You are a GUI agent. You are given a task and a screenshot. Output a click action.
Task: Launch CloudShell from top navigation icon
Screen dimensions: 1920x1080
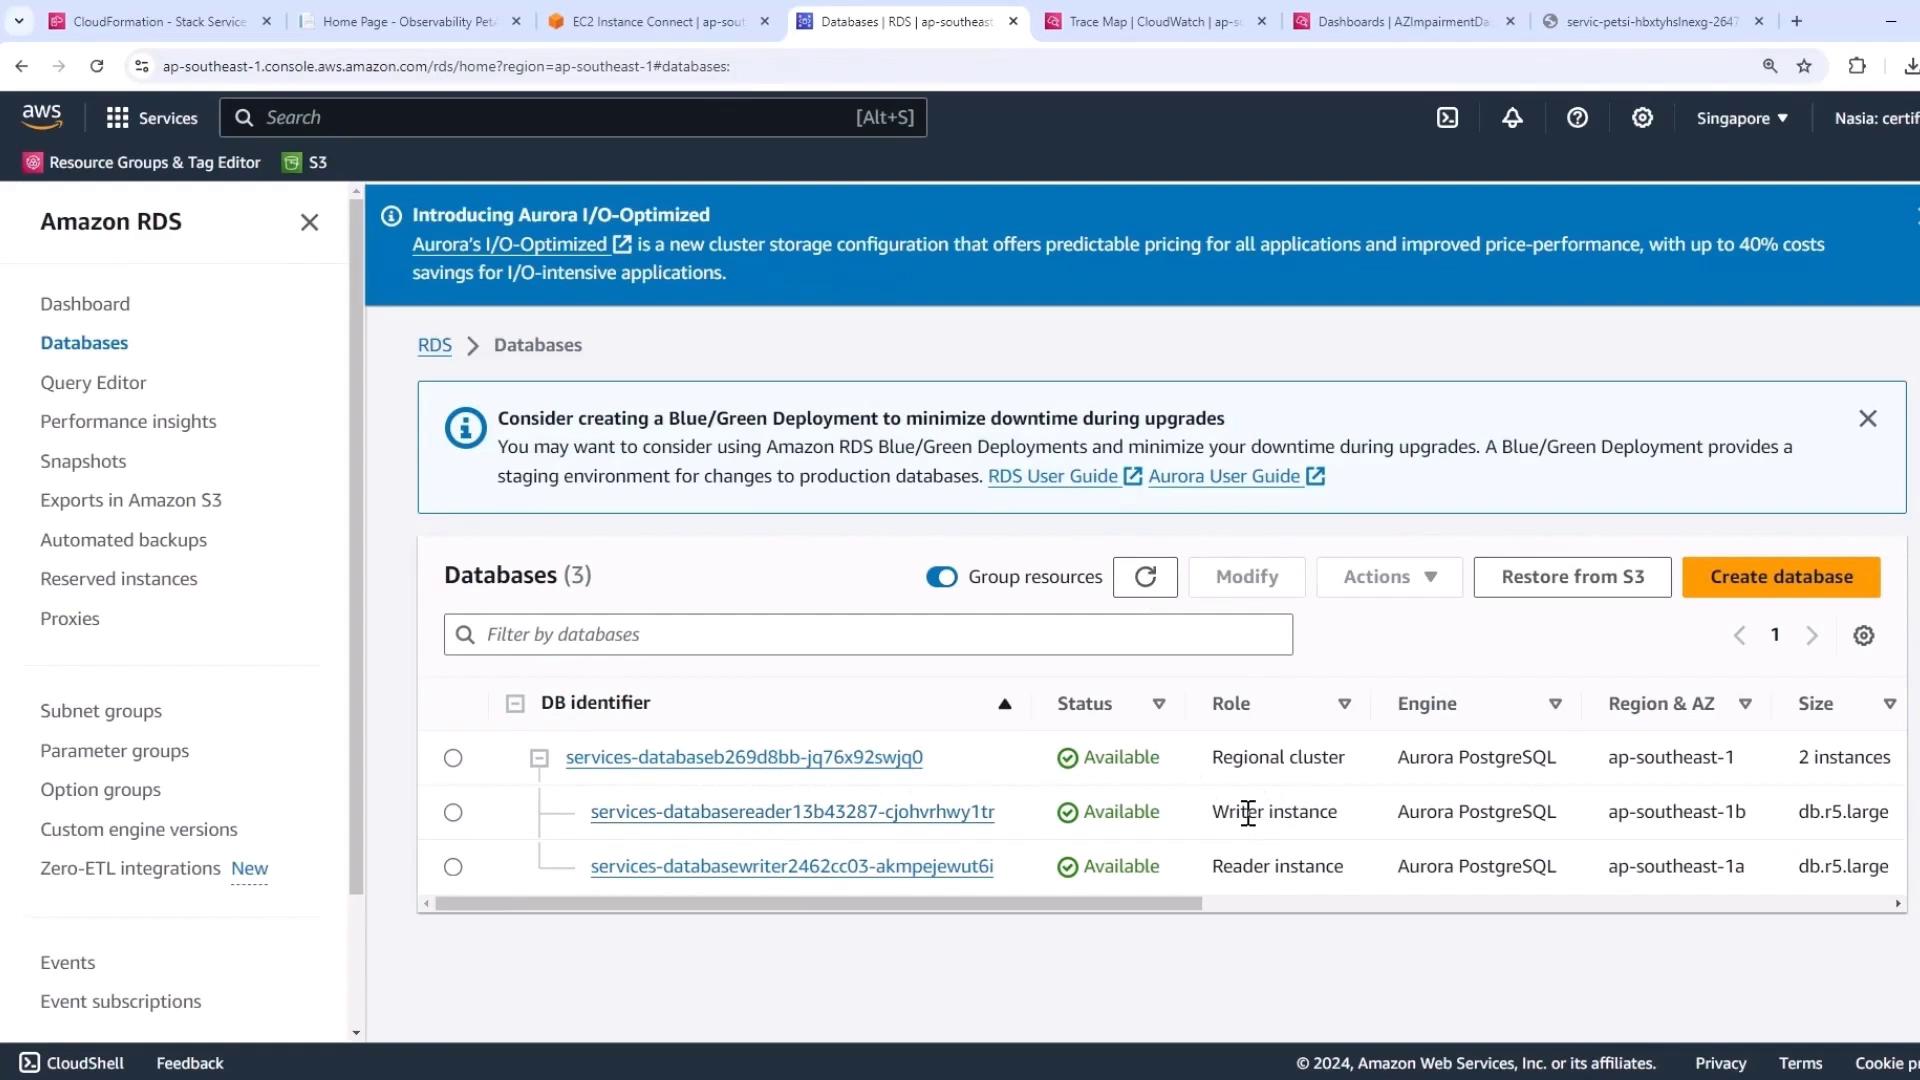(1447, 118)
